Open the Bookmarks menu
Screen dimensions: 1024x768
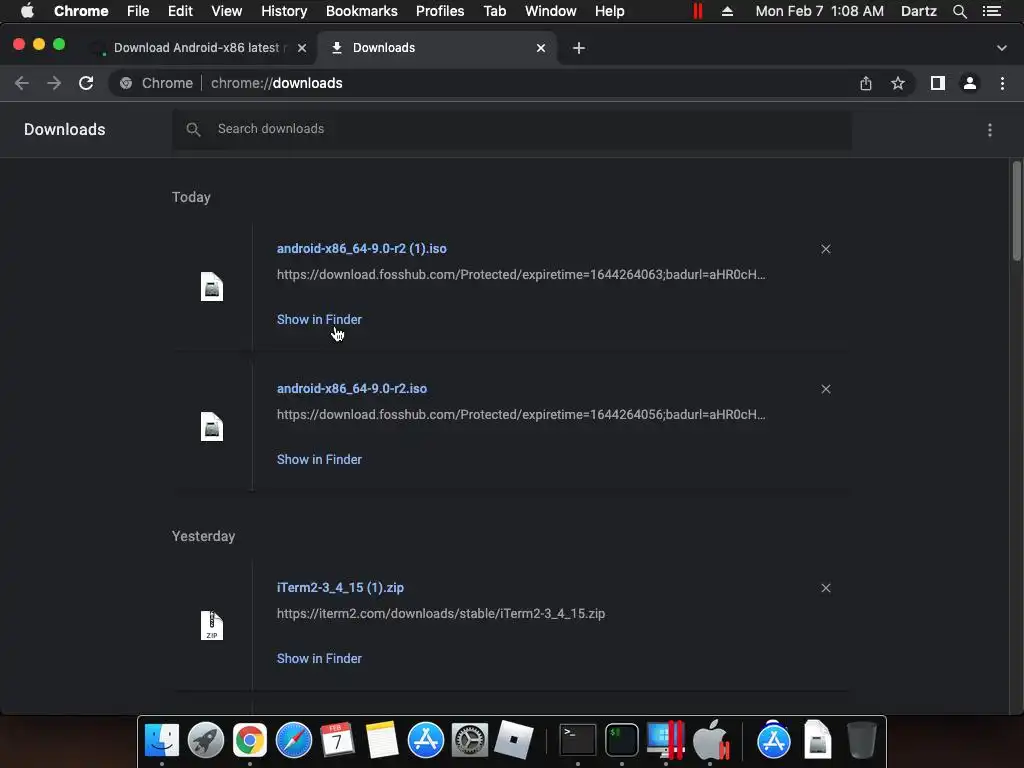[362, 11]
